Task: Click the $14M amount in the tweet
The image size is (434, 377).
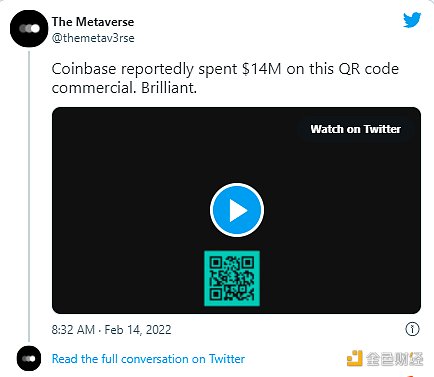Action: click(262, 69)
